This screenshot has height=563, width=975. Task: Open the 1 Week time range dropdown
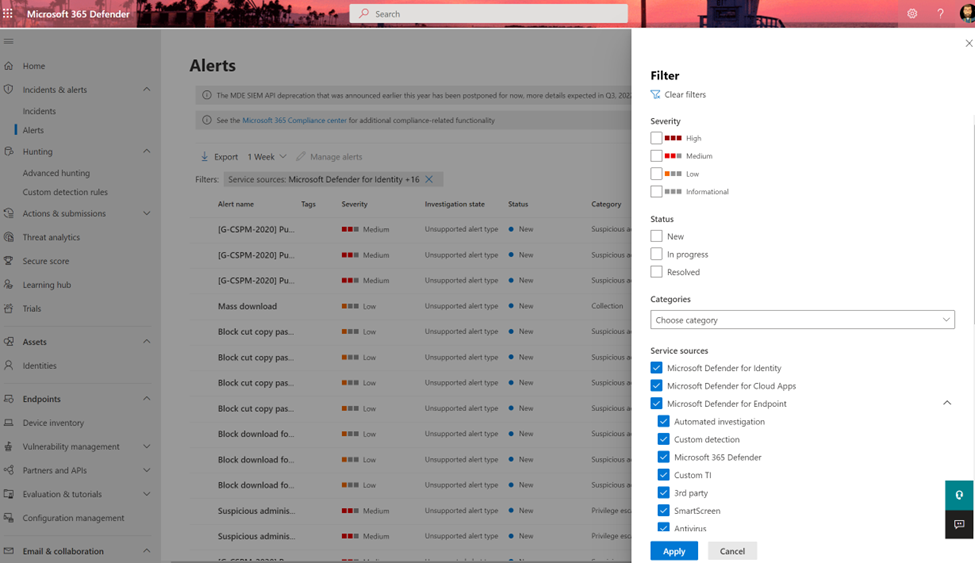[267, 157]
